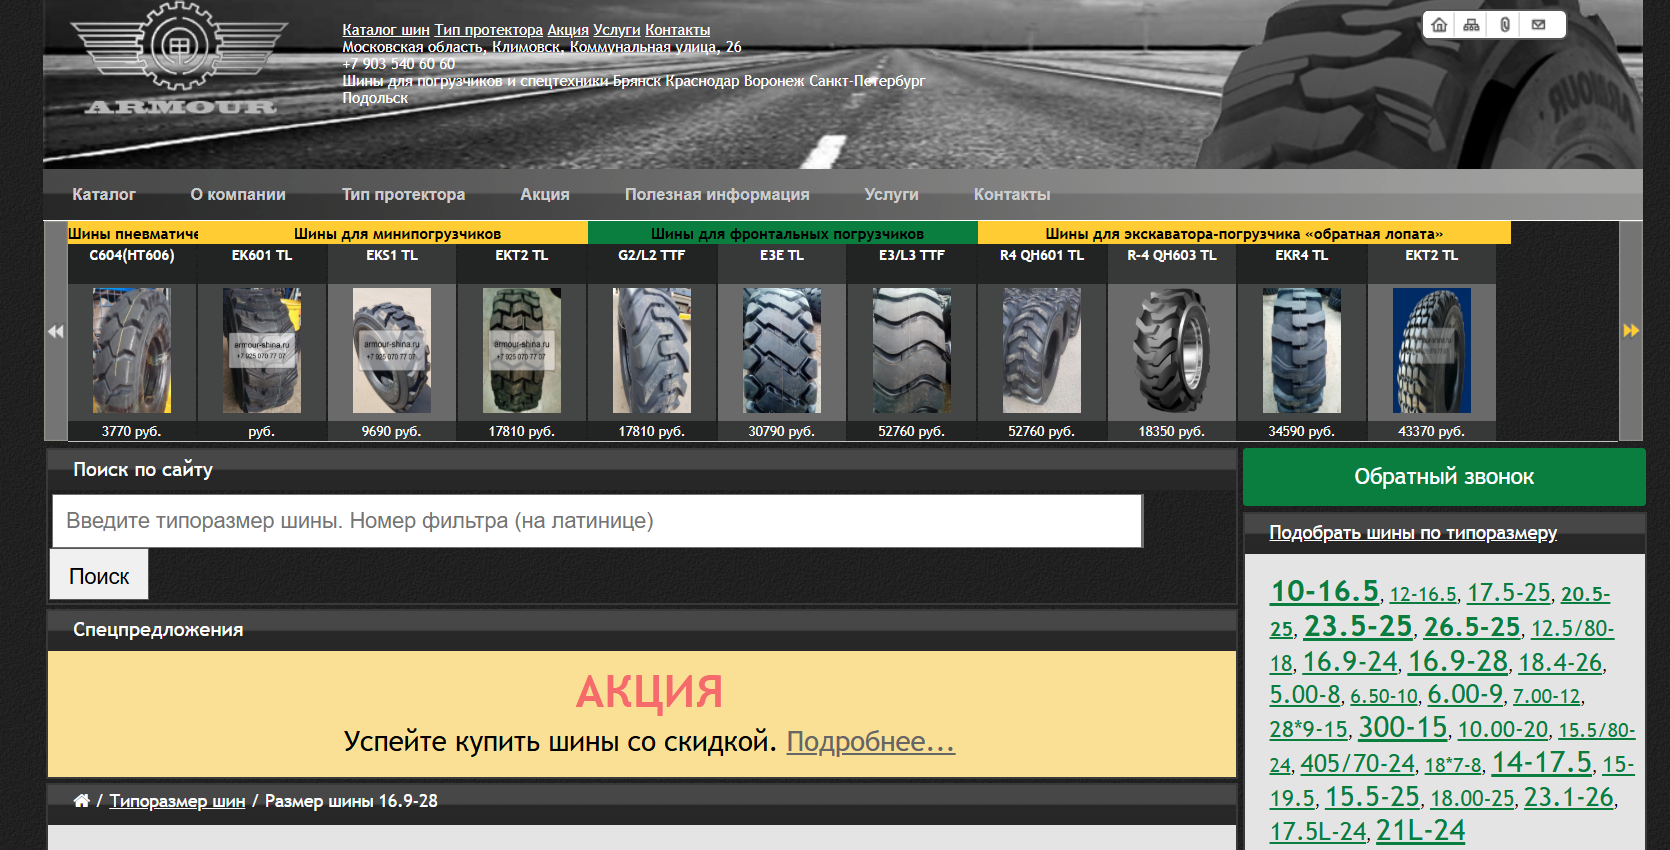Follow the Подробнее promo link
Image resolution: width=1670 pixels, height=850 pixels.
pyautogui.click(x=870, y=742)
